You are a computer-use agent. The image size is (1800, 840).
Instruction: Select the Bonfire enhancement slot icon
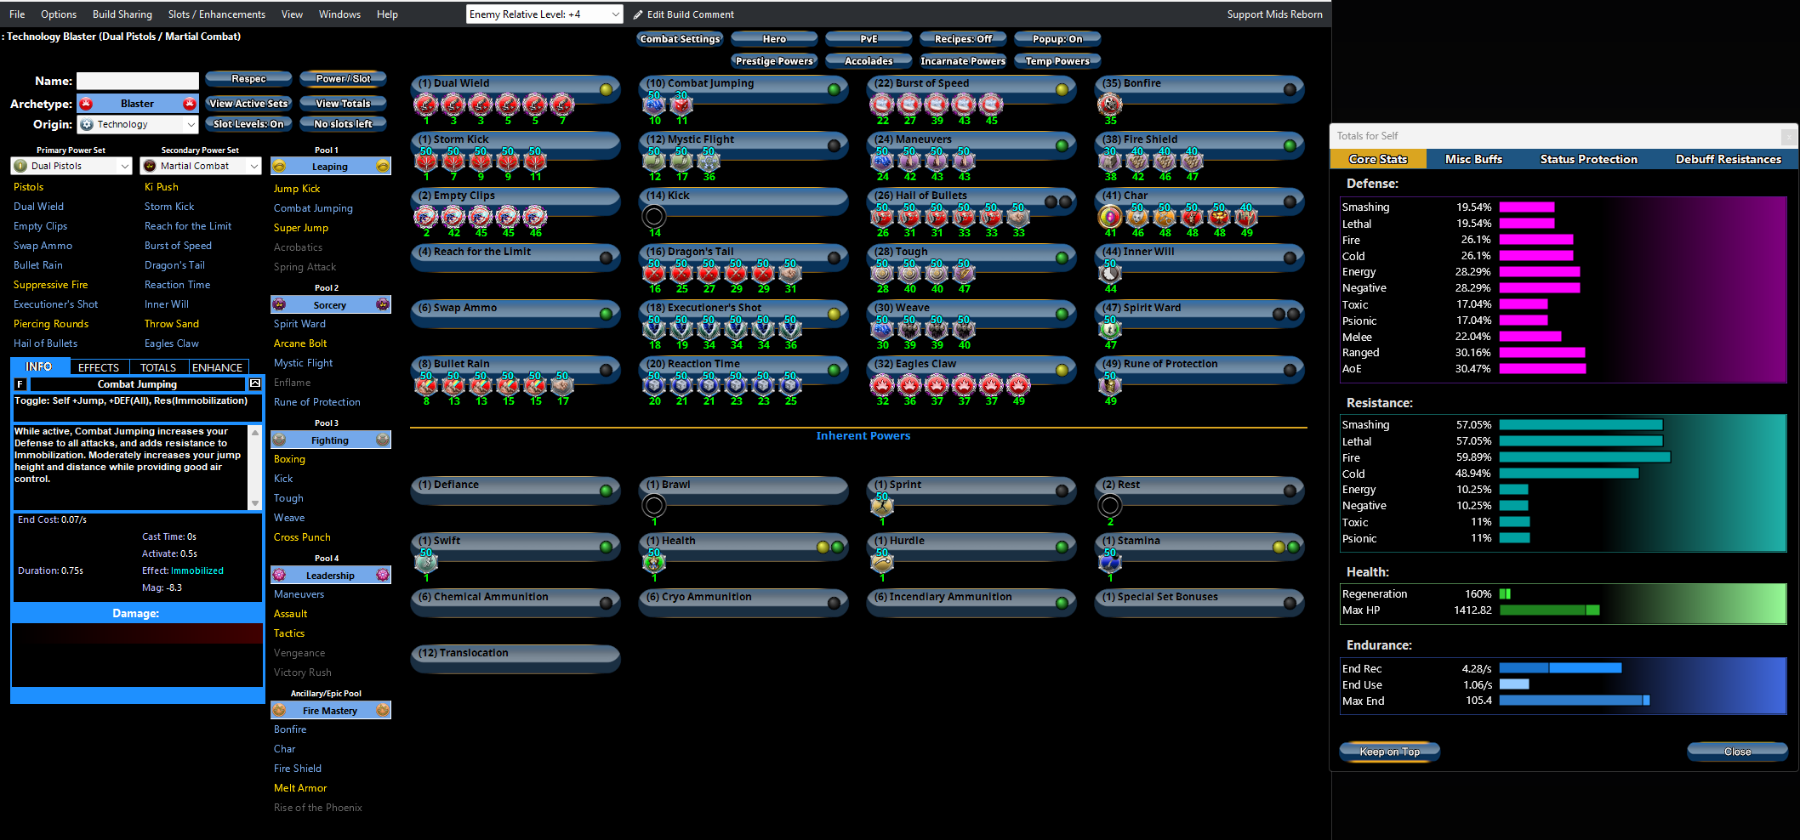pyautogui.click(x=1110, y=104)
